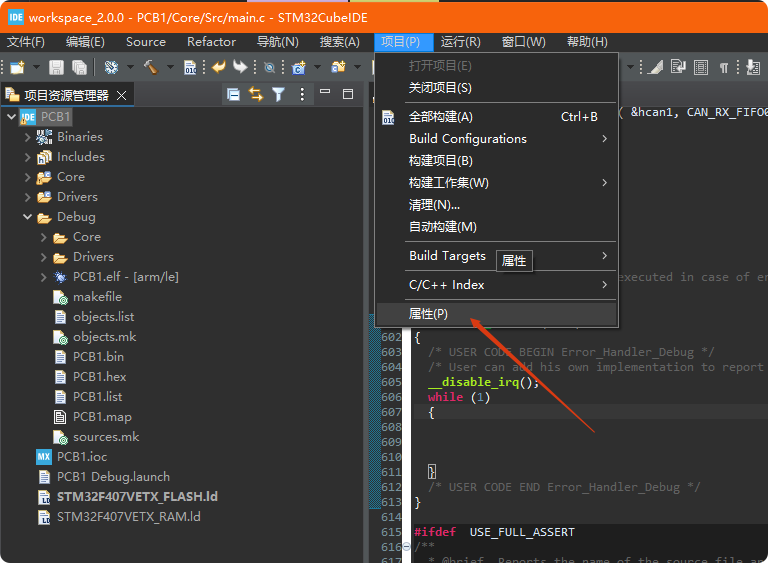Show whitespace characters pilcrow icon
Screen dimensions: 768x563
pyautogui.click(x=724, y=67)
